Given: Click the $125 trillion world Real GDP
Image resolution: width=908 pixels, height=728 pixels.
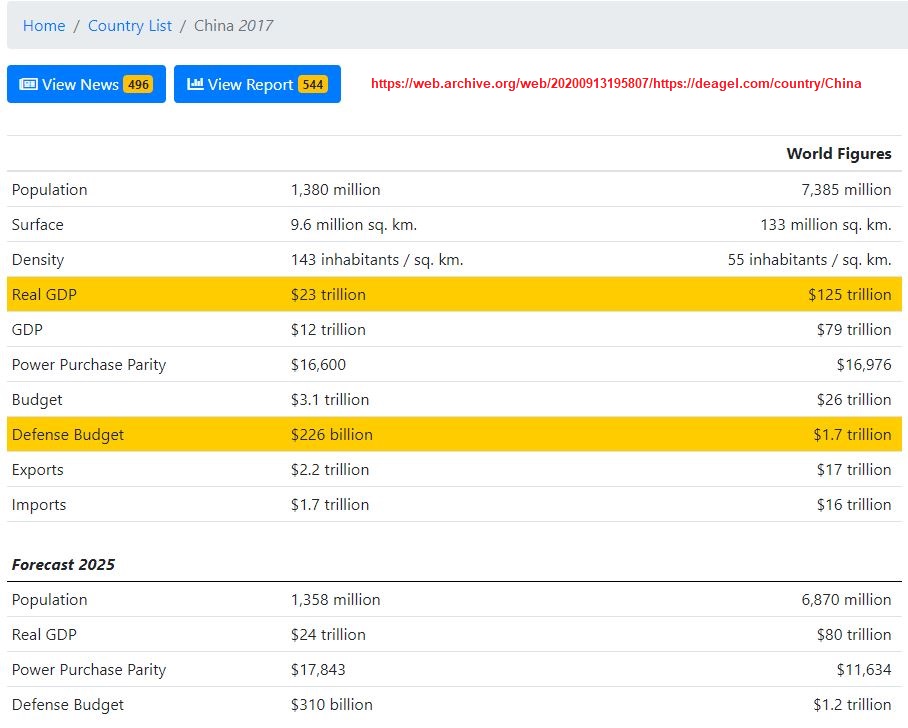Looking at the screenshot, I should point(850,295).
